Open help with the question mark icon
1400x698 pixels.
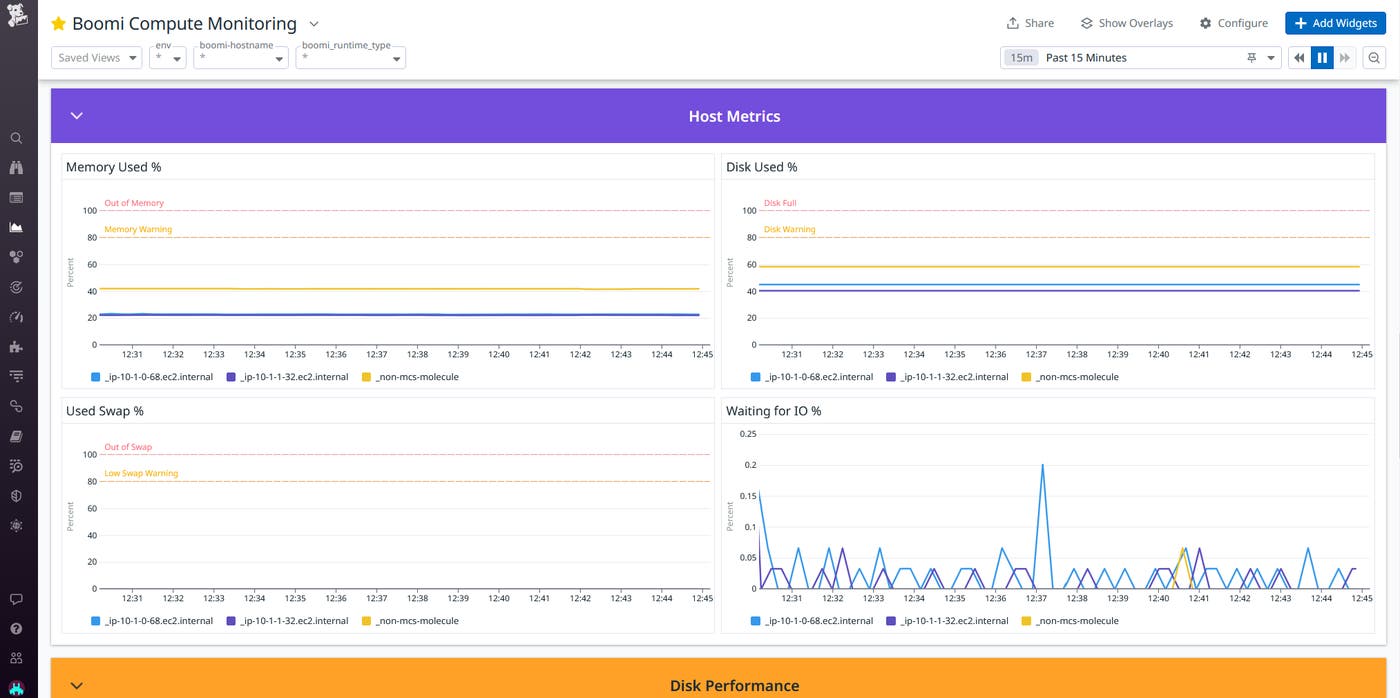coord(17,628)
